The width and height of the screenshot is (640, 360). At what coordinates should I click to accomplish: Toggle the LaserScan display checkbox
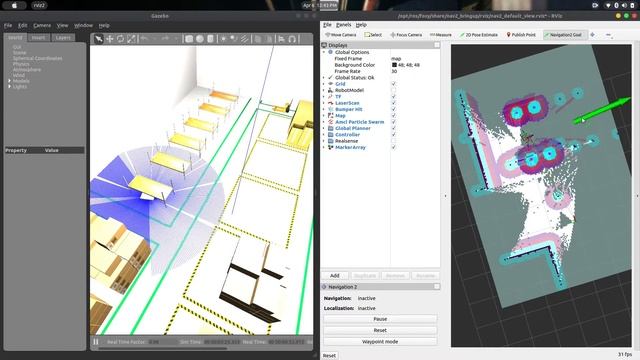(x=393, y=103)
